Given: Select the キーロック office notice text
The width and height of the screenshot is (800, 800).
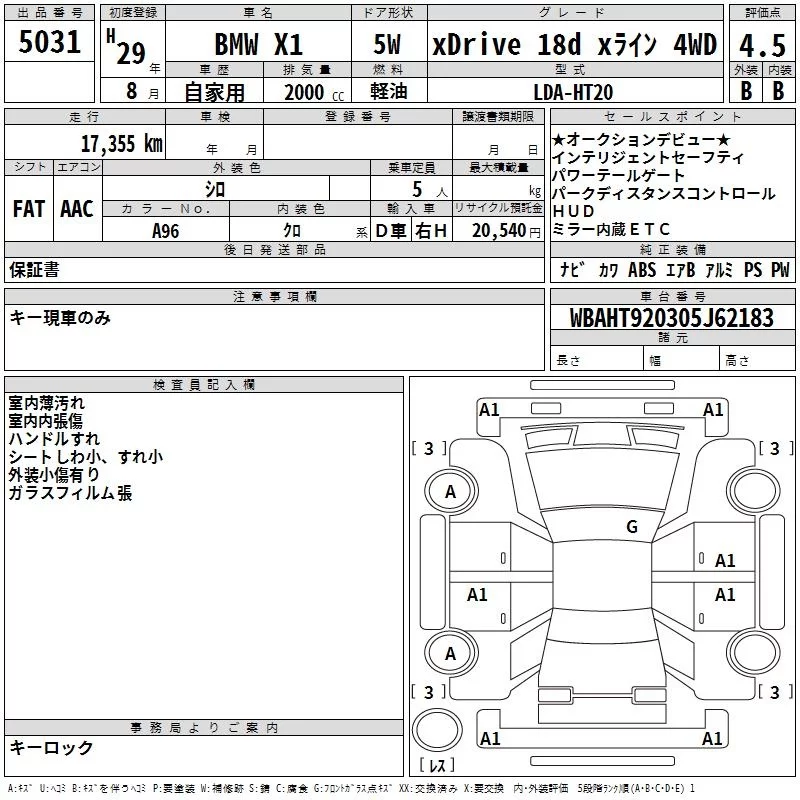Looking at the screenshot, I should (x=52, y=747).
